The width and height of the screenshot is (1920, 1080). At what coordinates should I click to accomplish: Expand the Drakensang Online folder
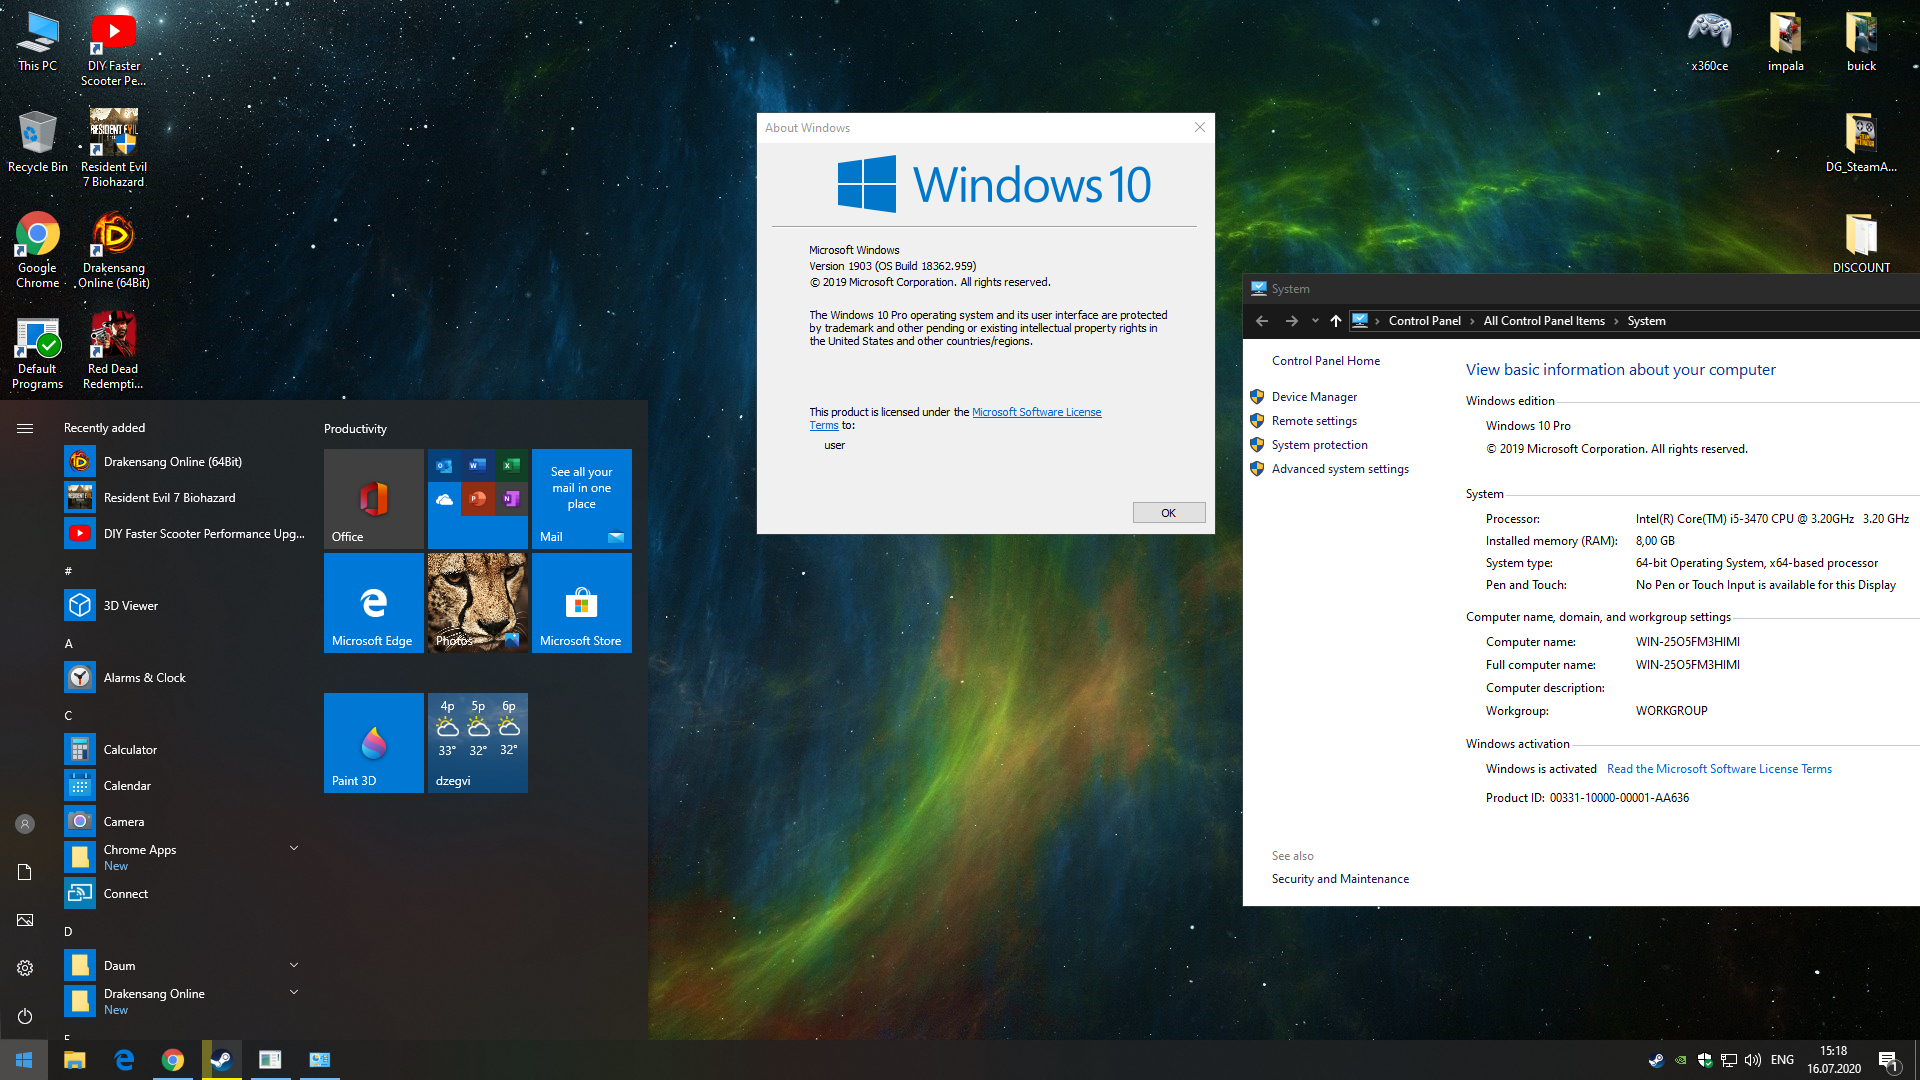point(294,993)
